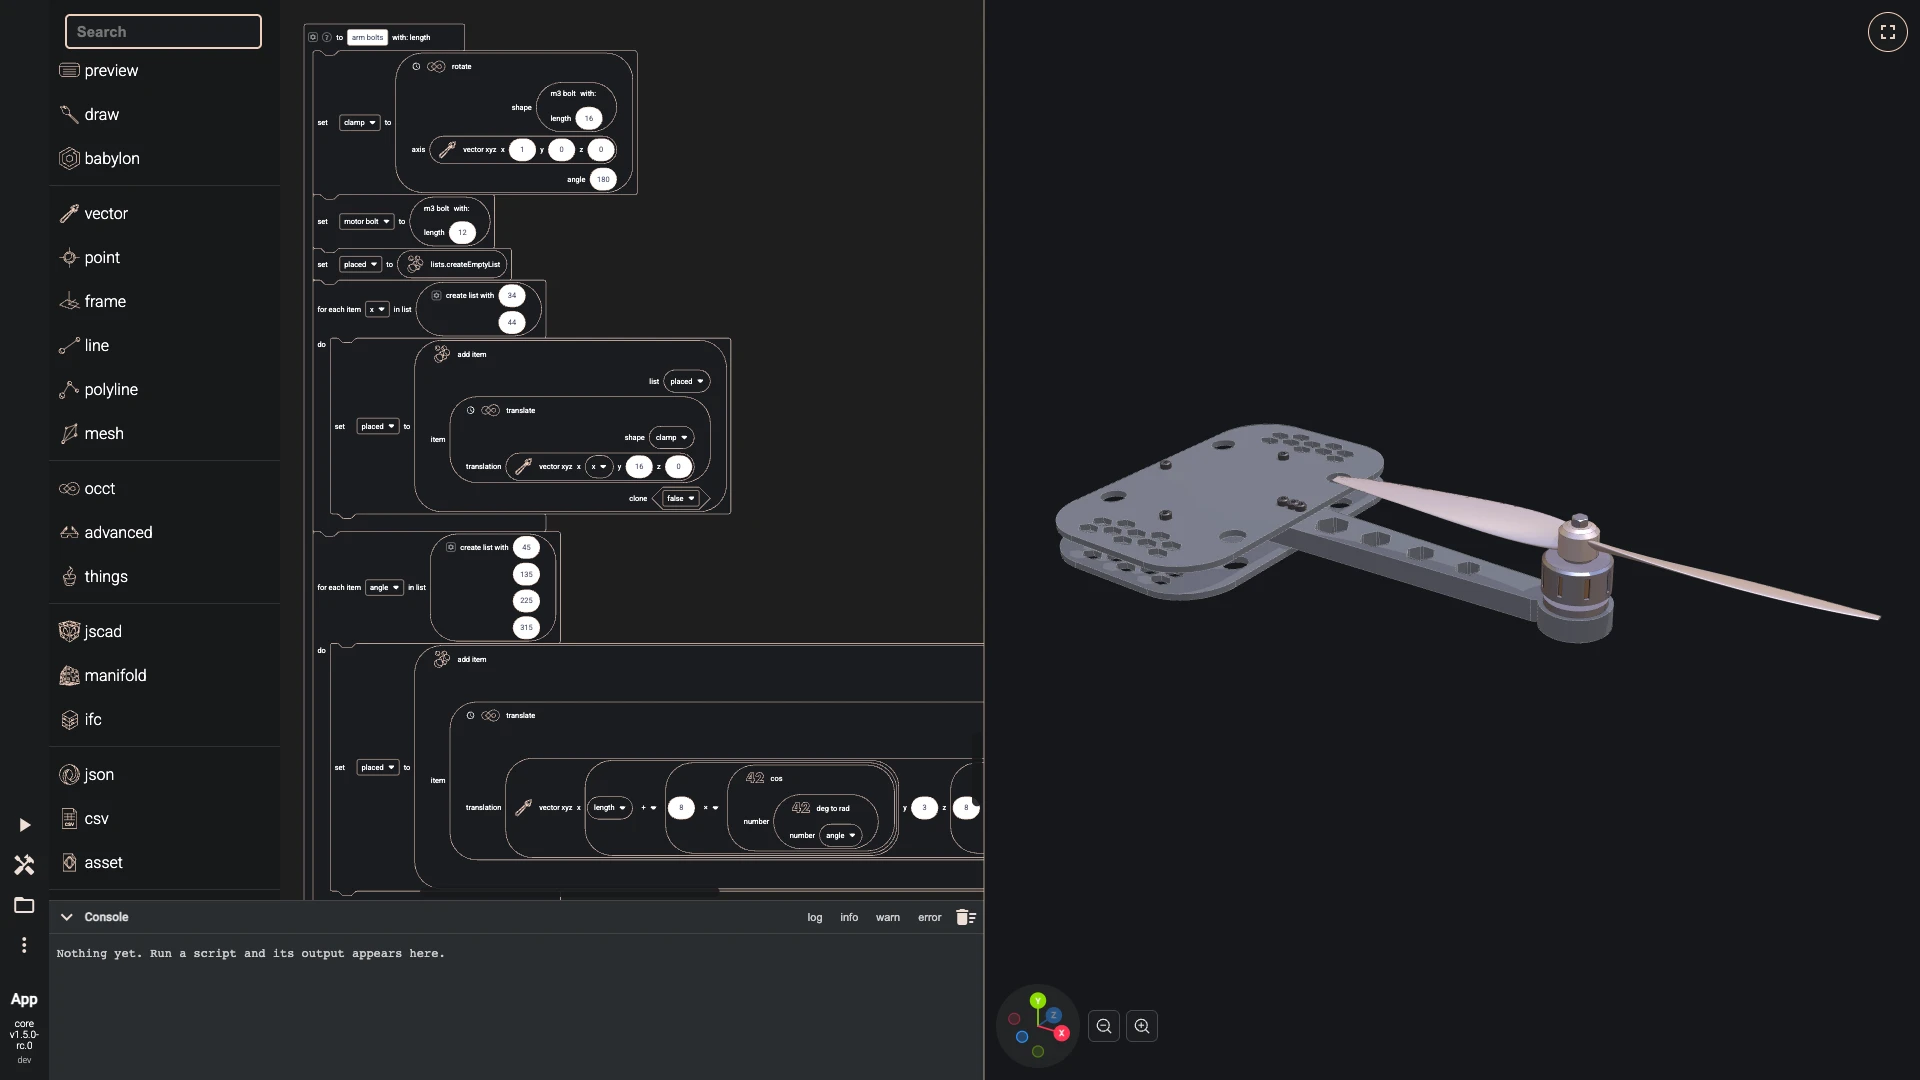Open the mesh category
The height and width of the screenshot is (1080, 1920).
164,433
